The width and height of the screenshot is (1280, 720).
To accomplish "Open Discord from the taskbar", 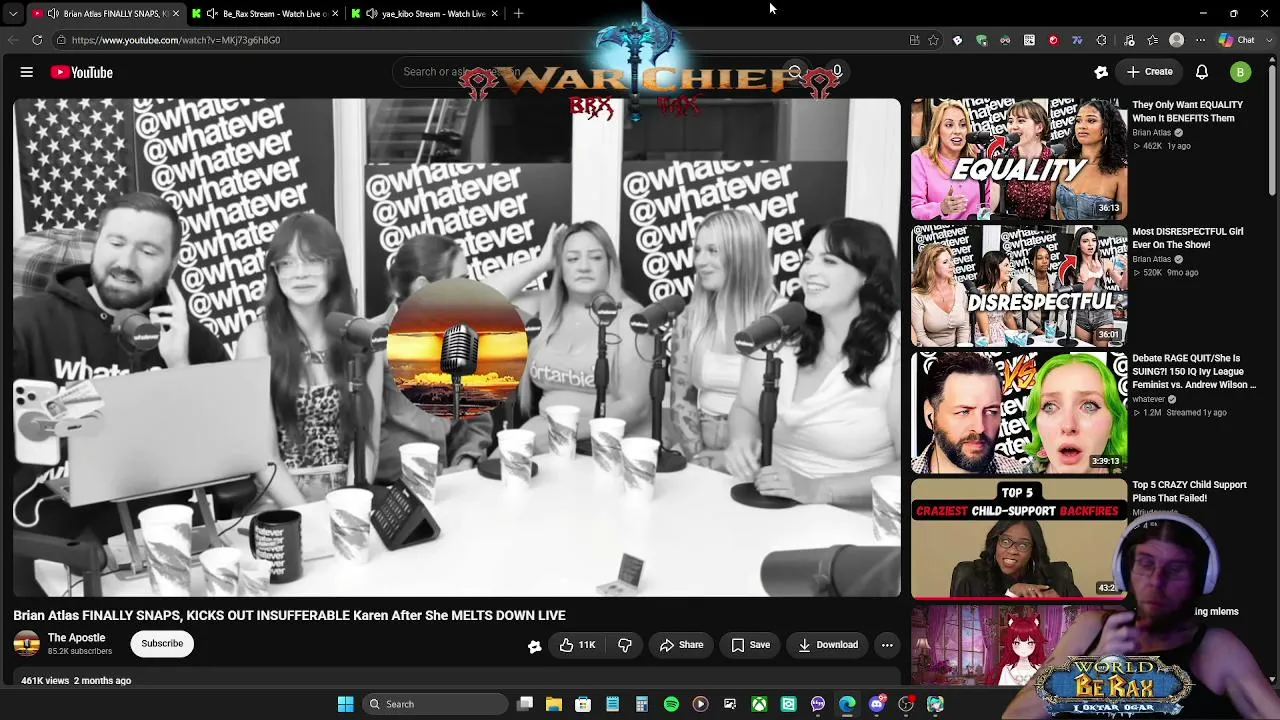I will click(877, 704).
